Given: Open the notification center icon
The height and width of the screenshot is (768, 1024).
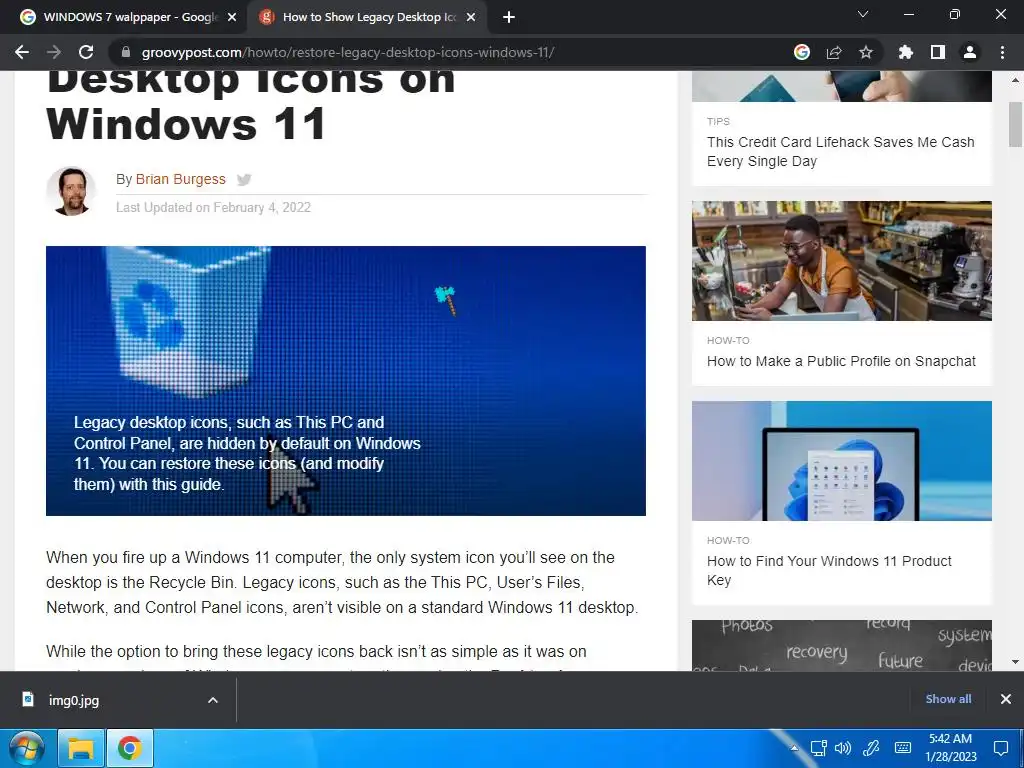Looking at the screenshot, I should click(x=1000, y=748).
